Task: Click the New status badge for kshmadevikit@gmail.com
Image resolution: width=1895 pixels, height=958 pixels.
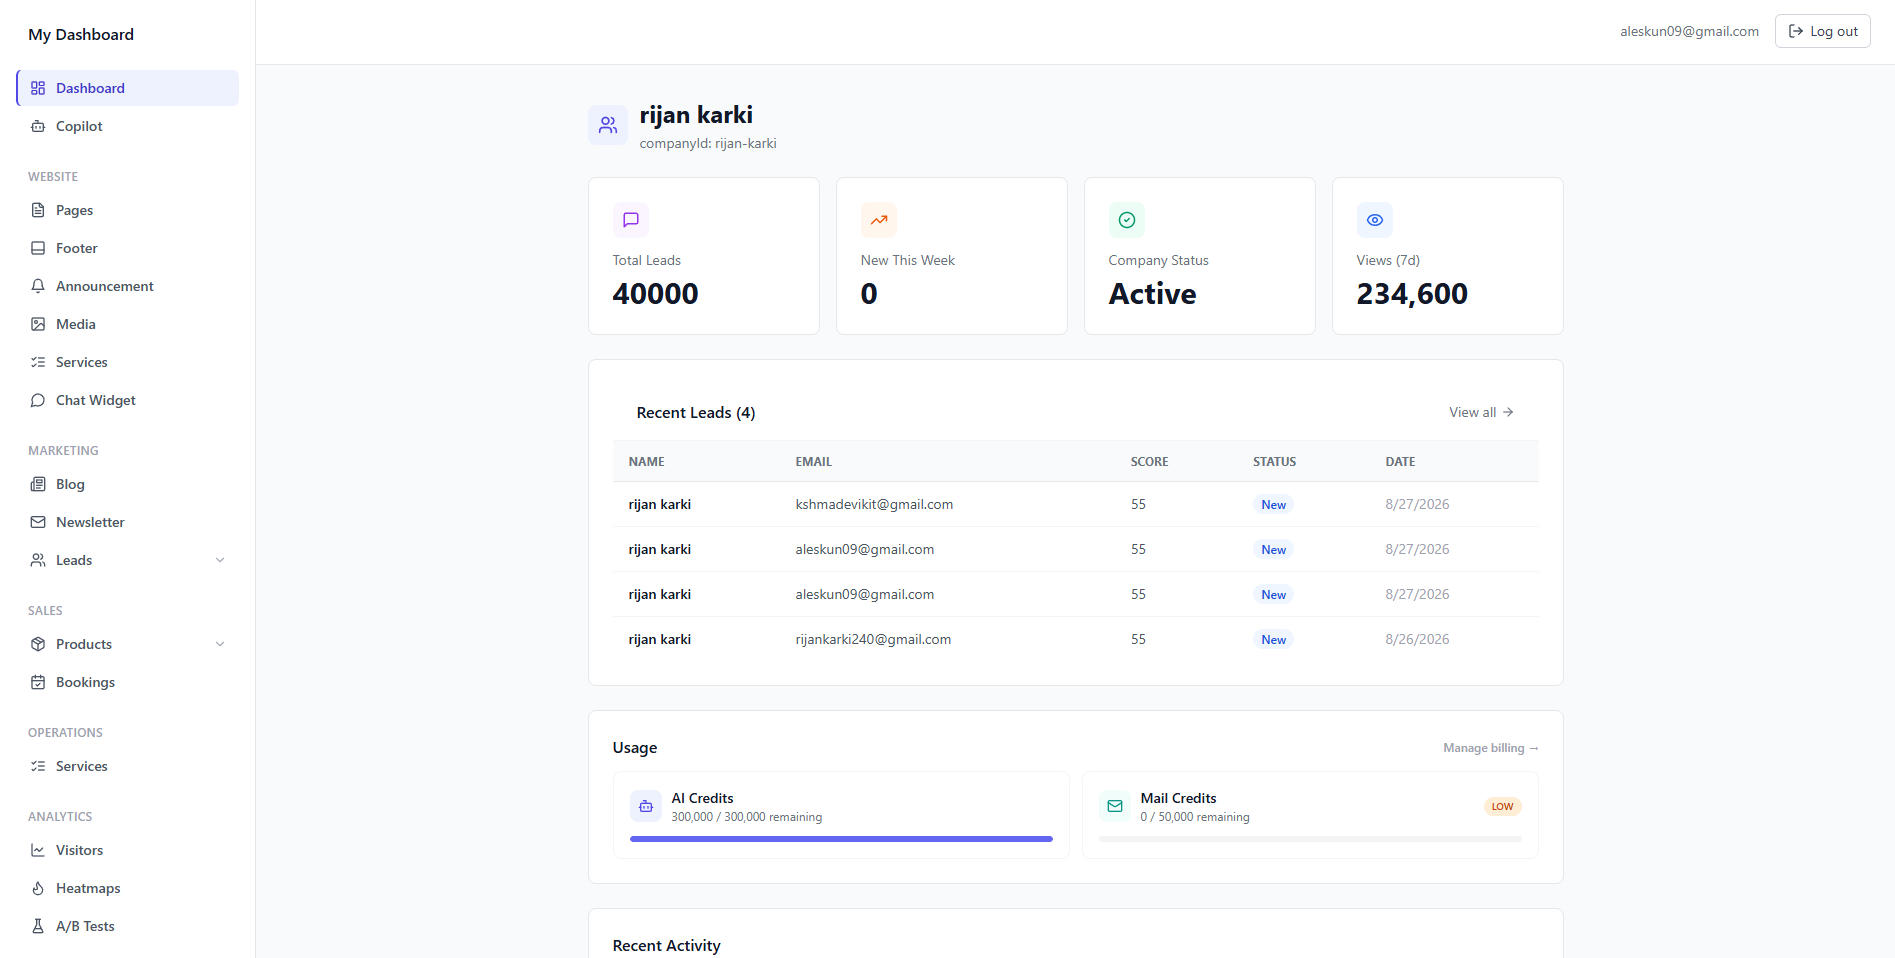Action: [1273, 505]
